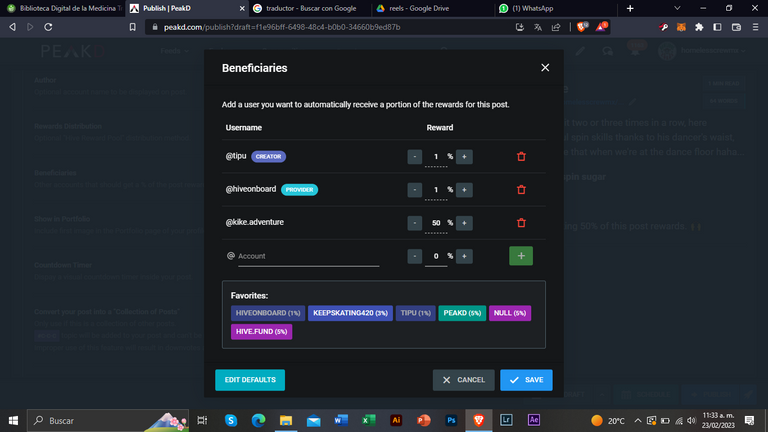Edit the @tipu reward value field
Screen dimensions: 768x432
(x=436, y=157)
